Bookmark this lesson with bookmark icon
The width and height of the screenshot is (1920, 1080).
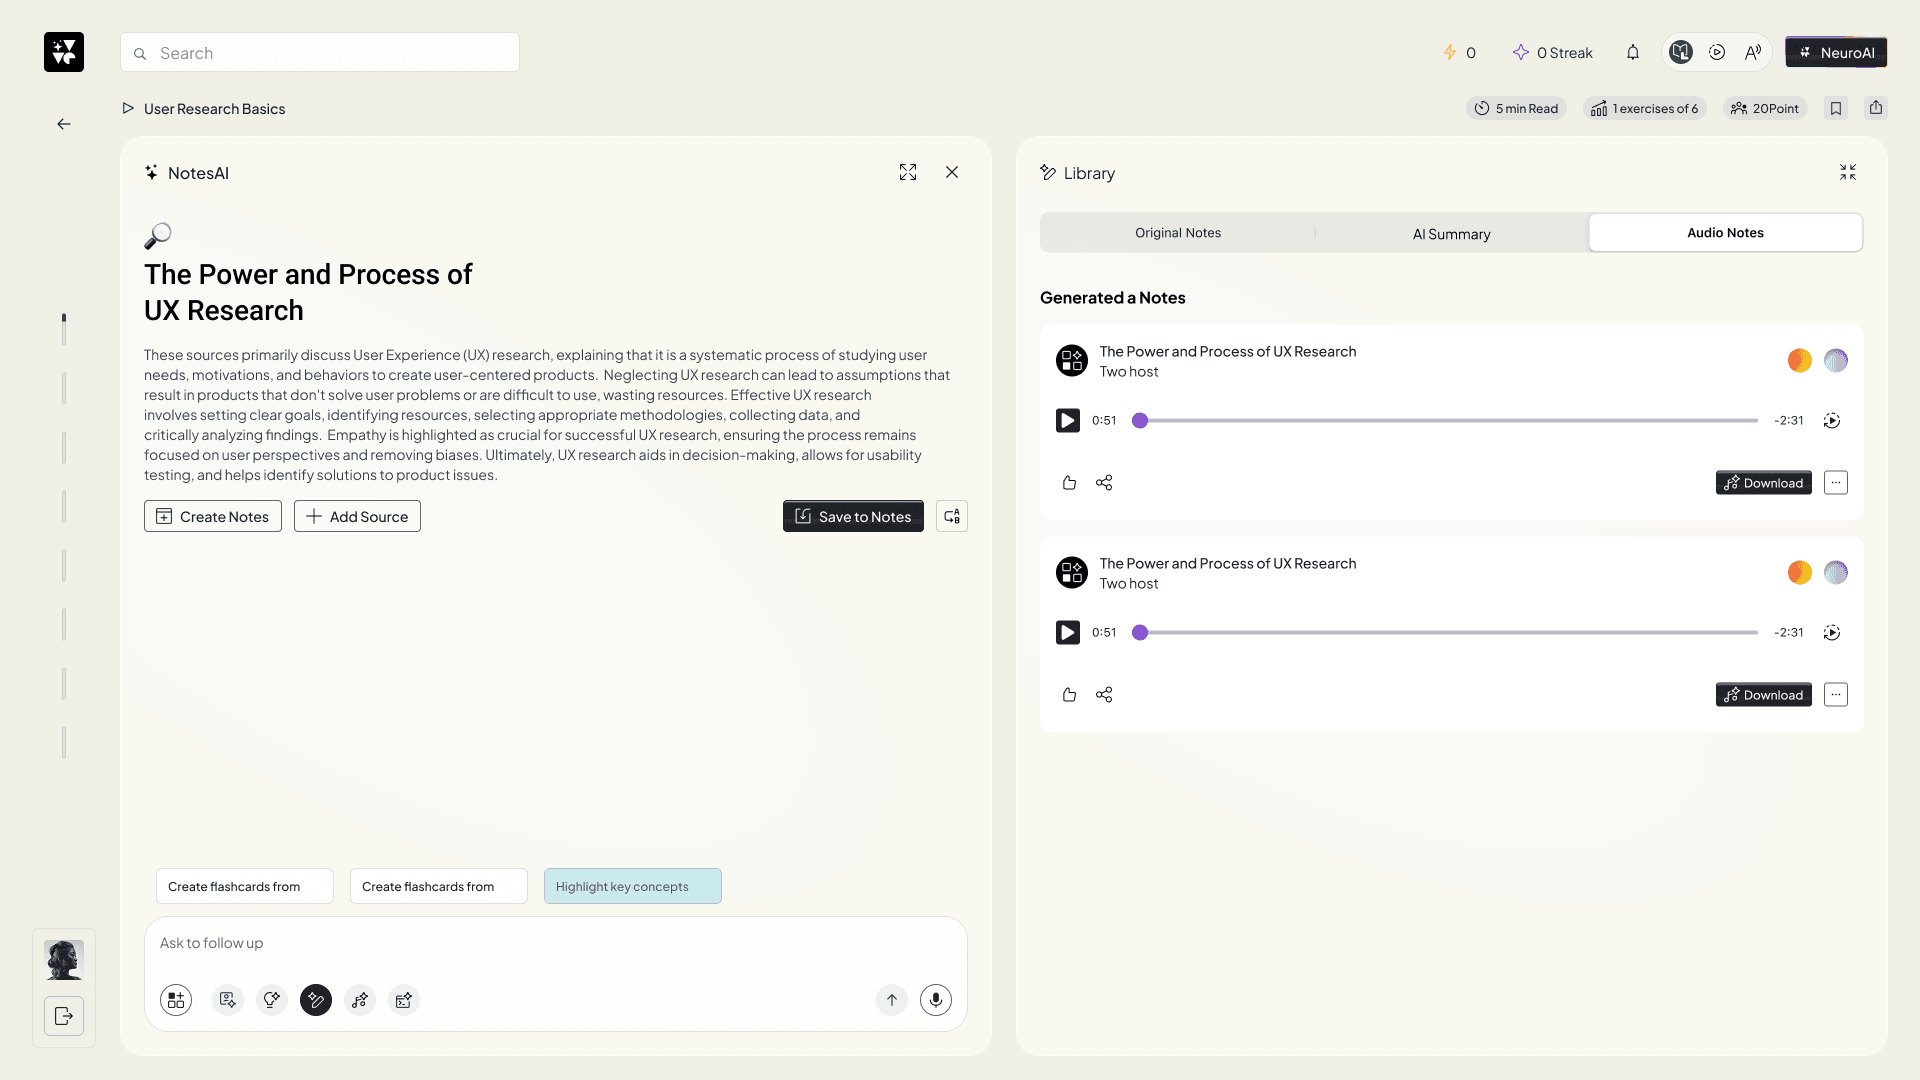1836,108
